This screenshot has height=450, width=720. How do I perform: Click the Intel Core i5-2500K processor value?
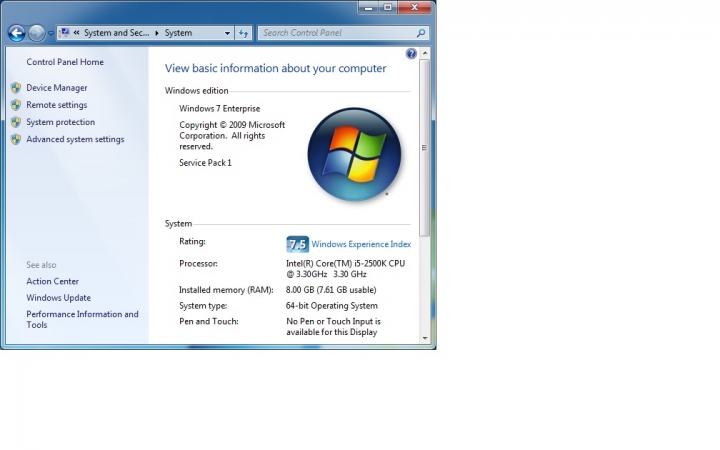[345, 269]
